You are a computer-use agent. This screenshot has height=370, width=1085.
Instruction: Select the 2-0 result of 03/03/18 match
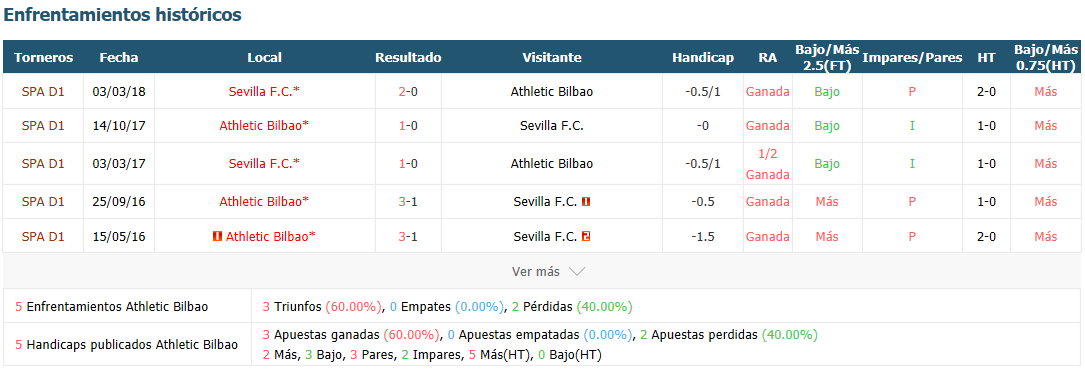pyautogui.click(x=408, y=91)
